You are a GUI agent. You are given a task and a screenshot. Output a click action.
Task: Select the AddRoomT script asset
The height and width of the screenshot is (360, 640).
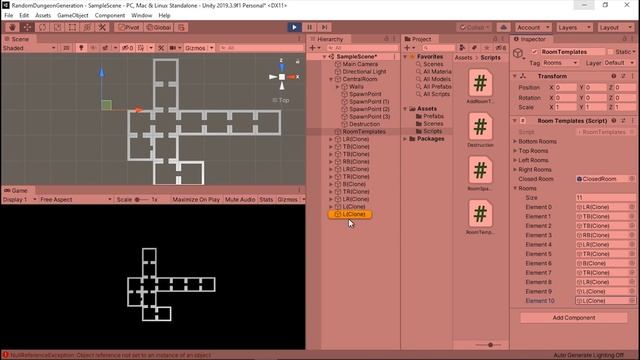click(480, 86)
